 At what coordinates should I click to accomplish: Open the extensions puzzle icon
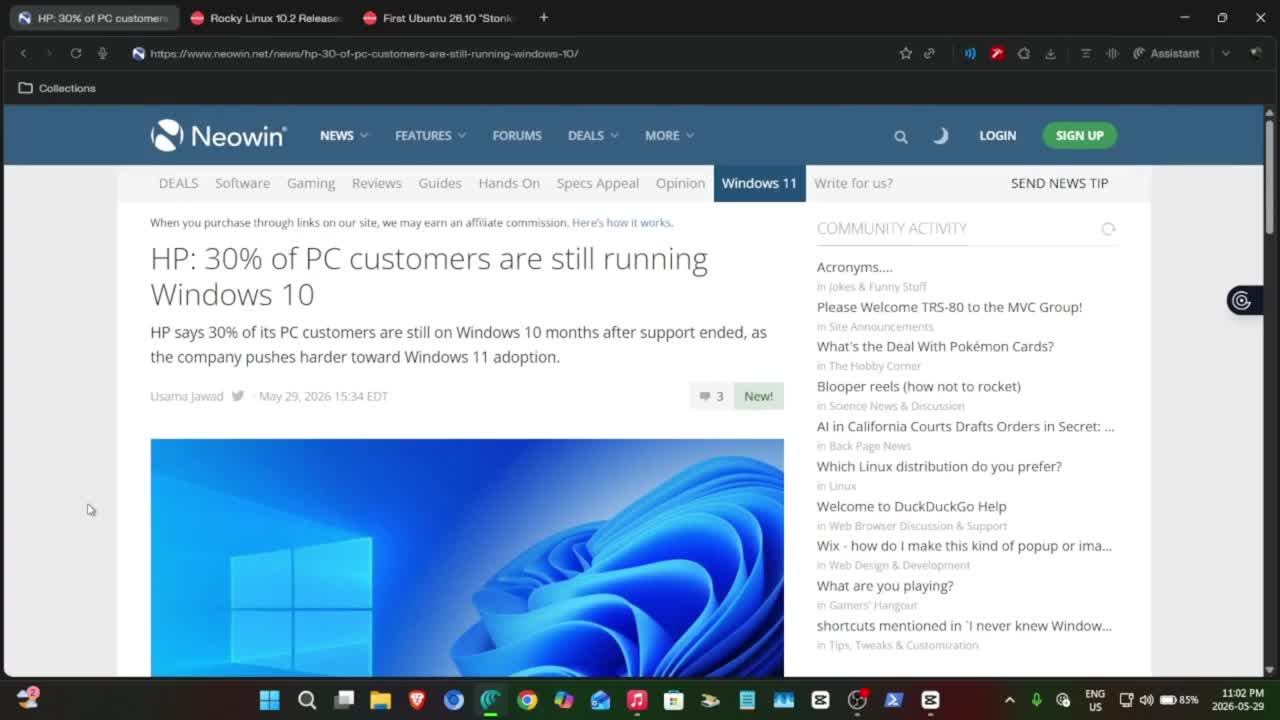1023,53
